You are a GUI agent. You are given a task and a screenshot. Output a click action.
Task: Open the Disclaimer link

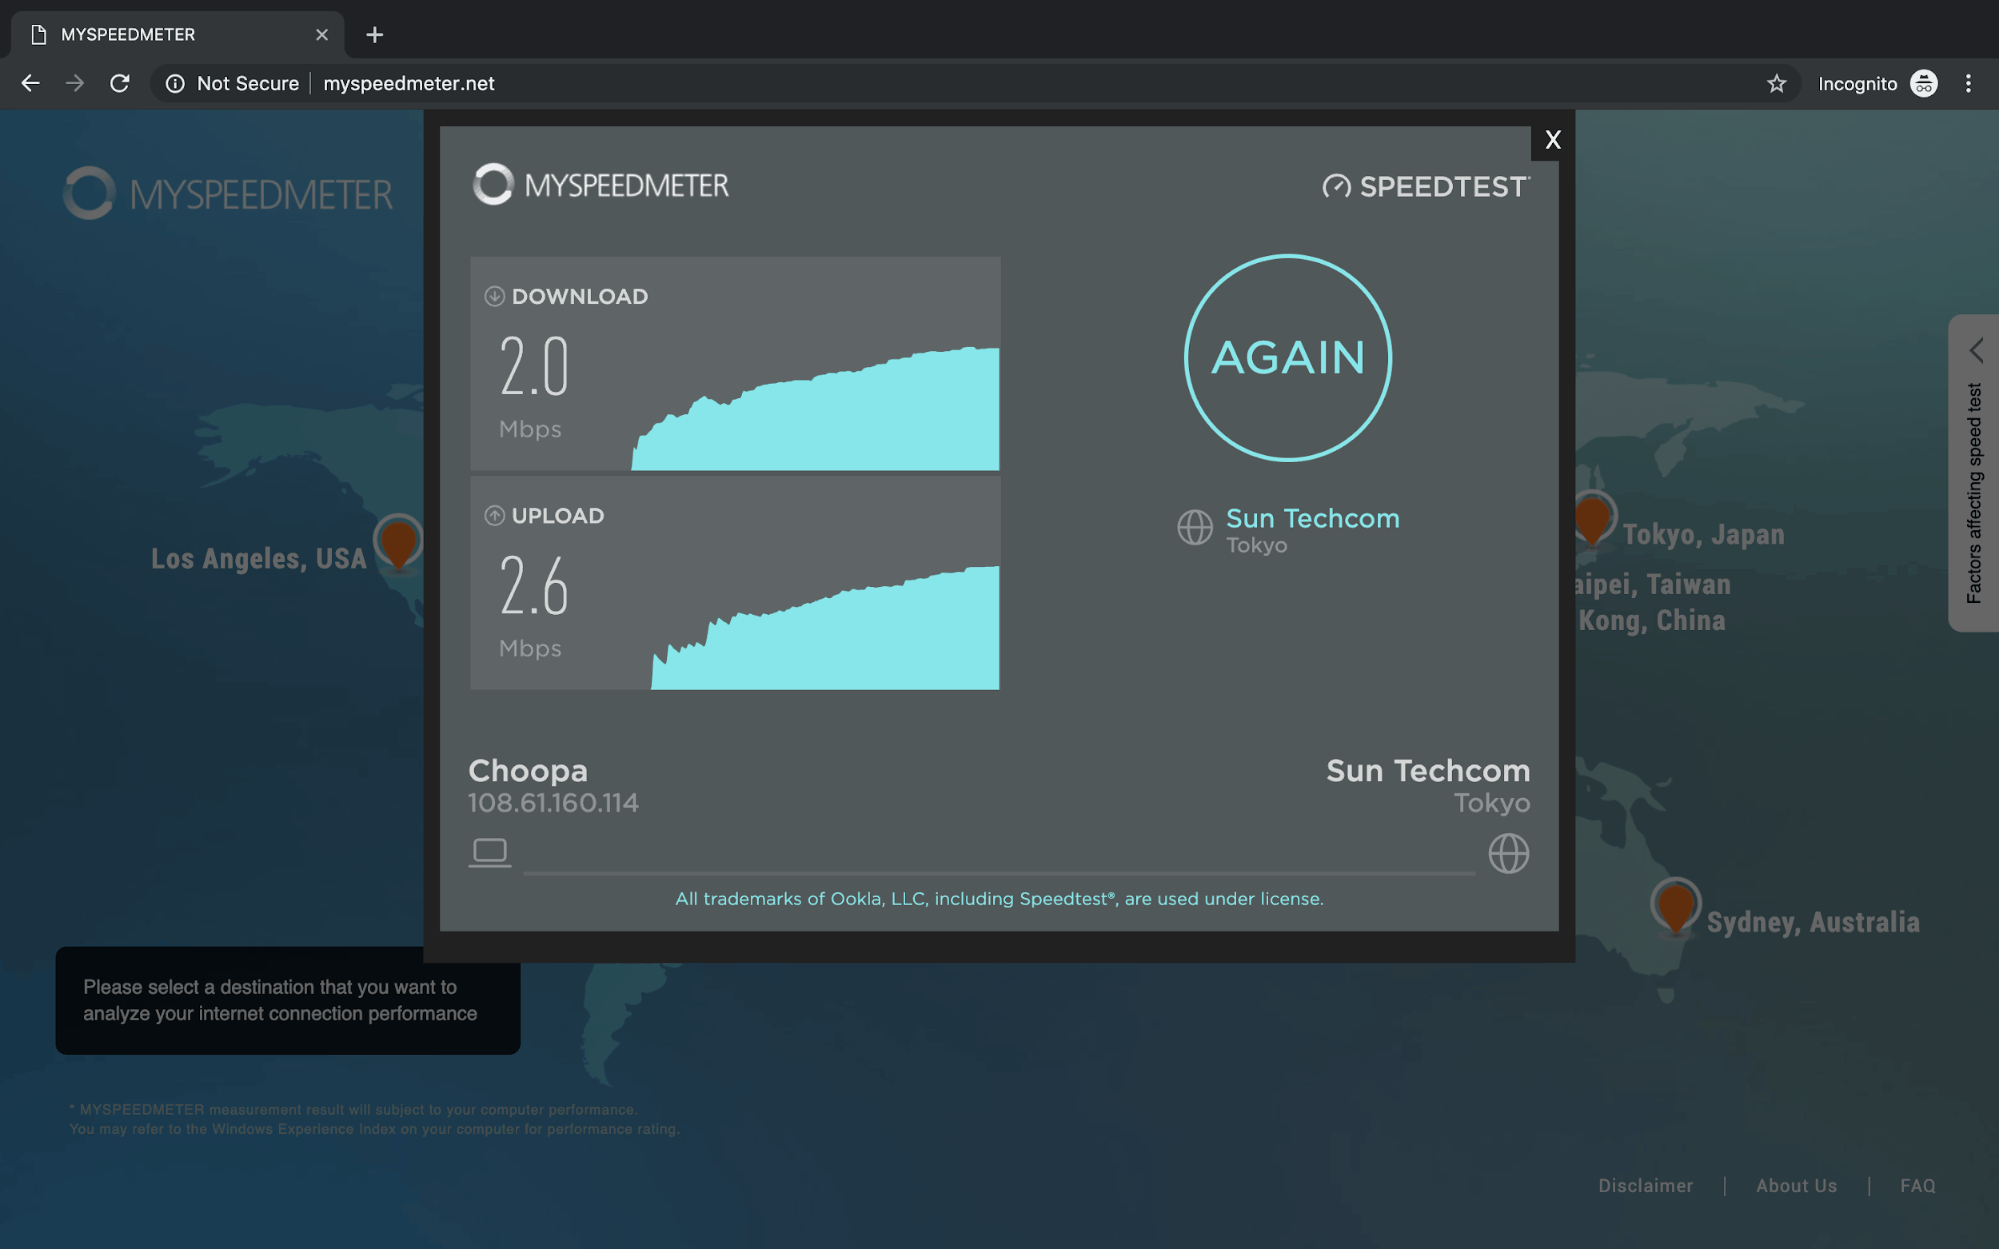(1645, 1185)
